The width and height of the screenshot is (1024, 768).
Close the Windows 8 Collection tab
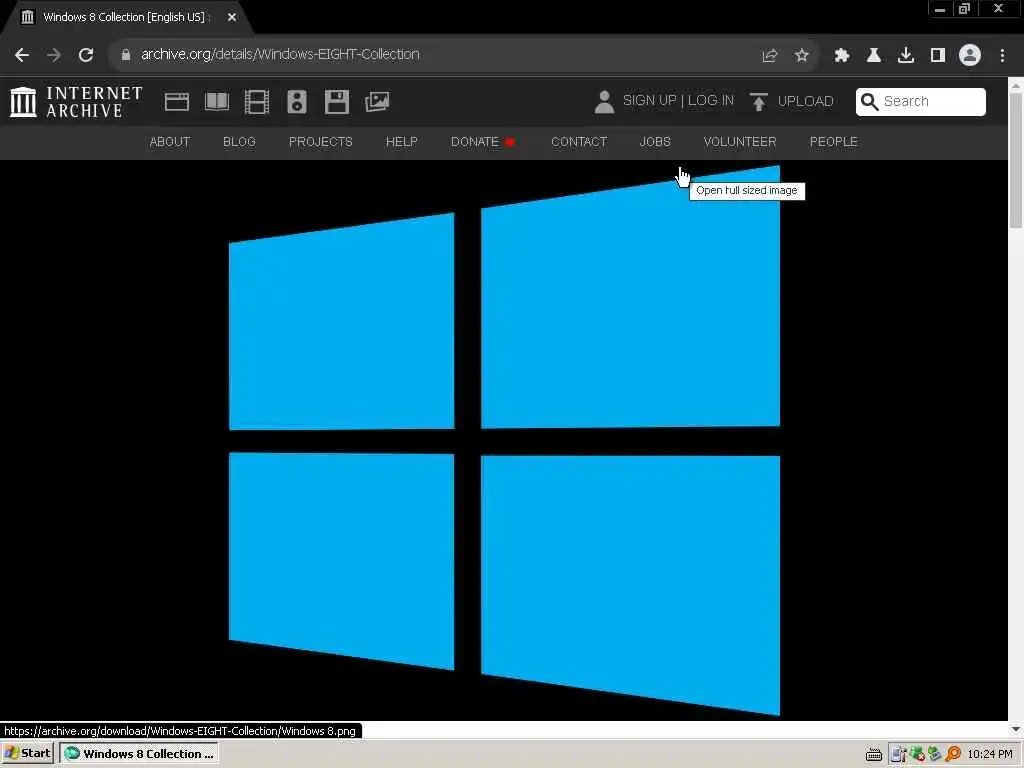tap(232, 17)
